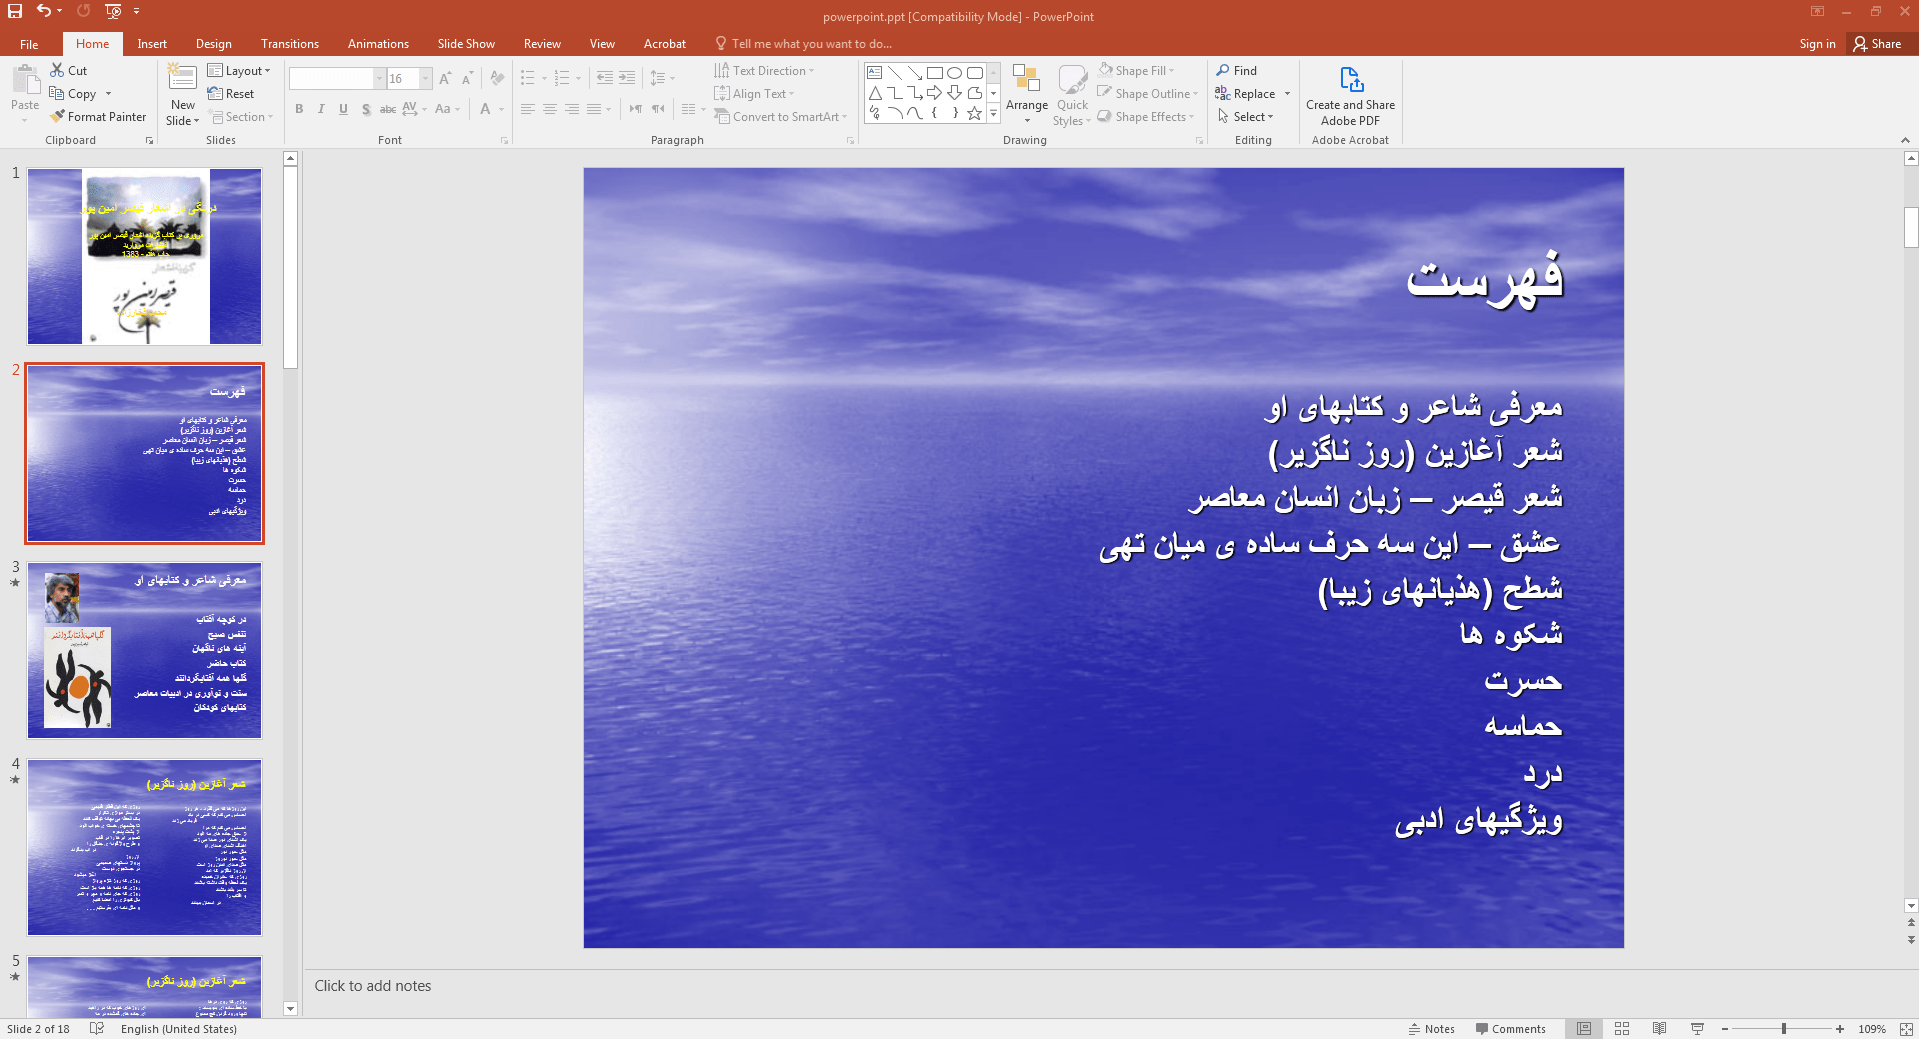Switch to Reading View
Viewport: 1919px width, 1039px height.
tap(1659, 1029)
